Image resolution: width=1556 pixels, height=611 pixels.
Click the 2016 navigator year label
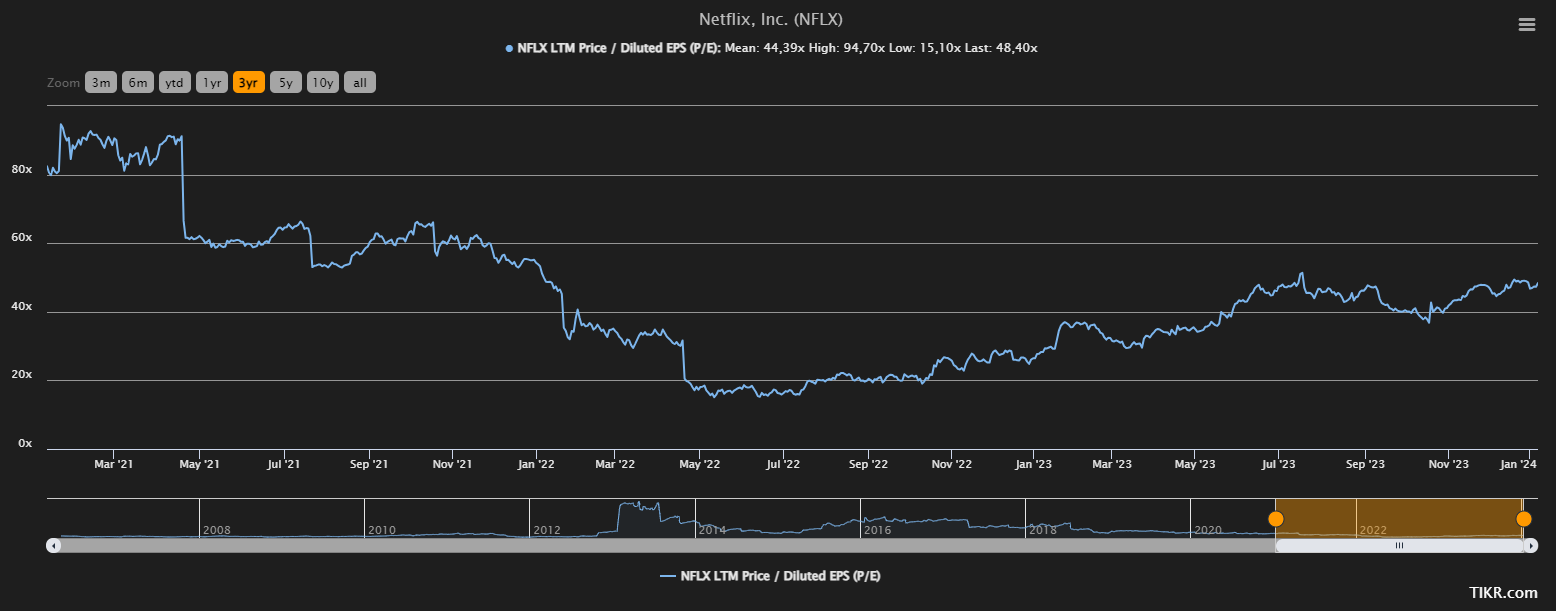tap(878, 530)
